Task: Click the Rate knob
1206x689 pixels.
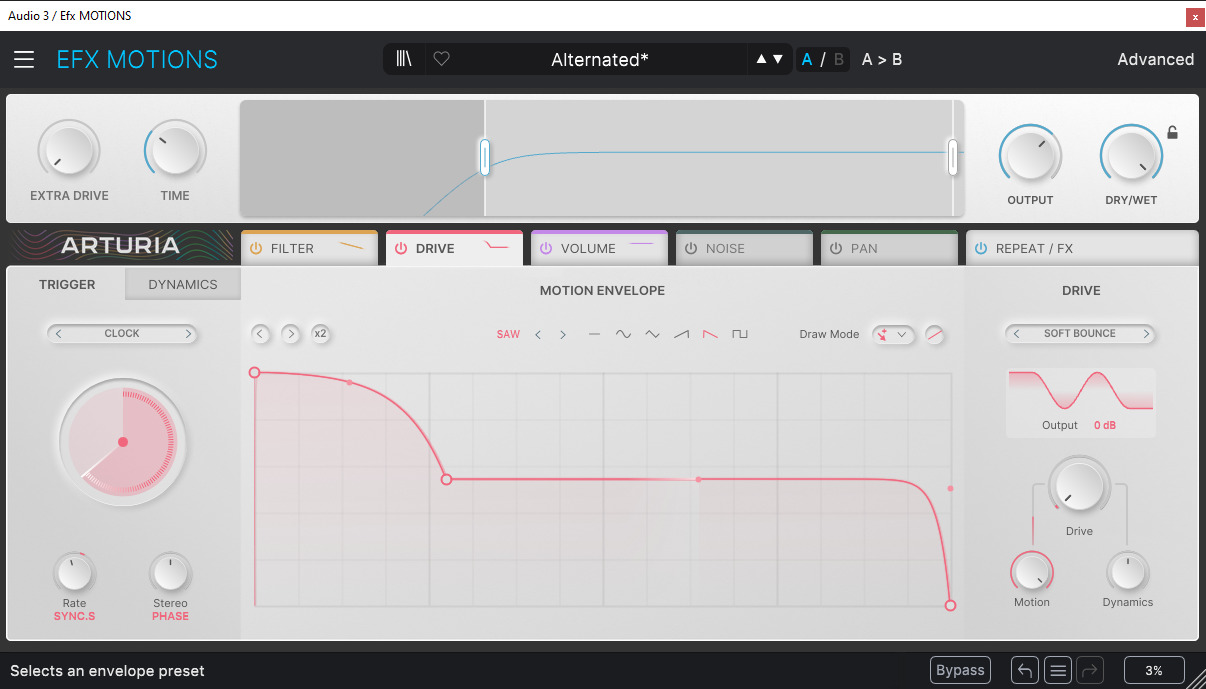Action: point(74,573)
